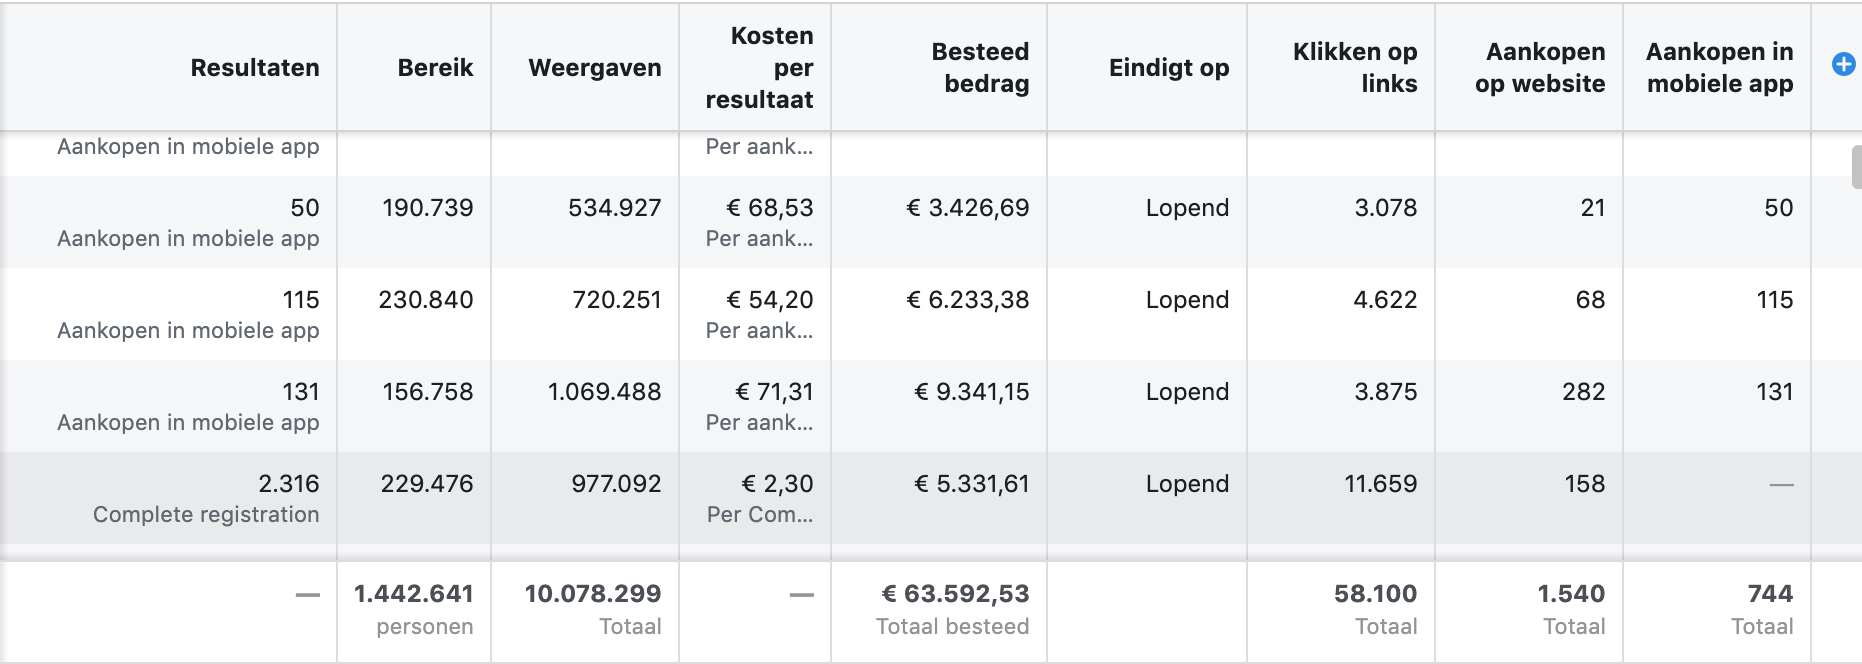Sort by the Resultaten column header
1862x664 pixels.
click(x=255, y=68)
